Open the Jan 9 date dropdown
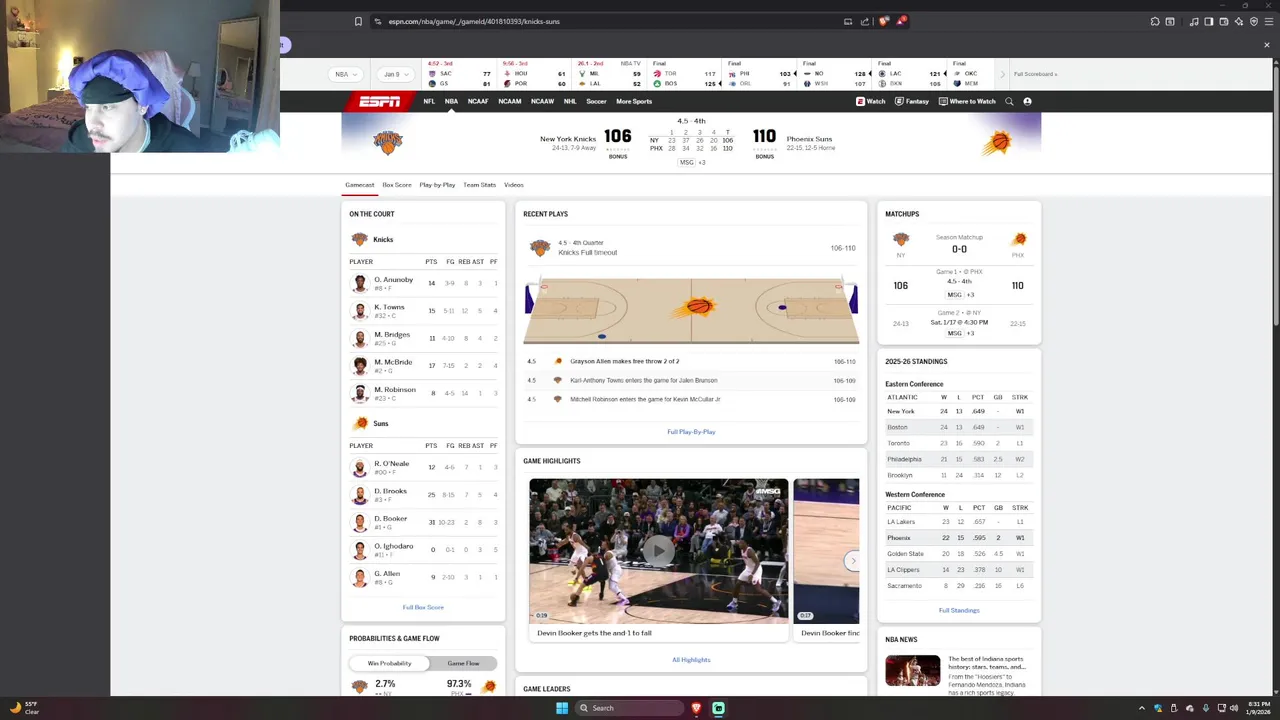This screenshot has width=1280, height=720. [394, 74]
